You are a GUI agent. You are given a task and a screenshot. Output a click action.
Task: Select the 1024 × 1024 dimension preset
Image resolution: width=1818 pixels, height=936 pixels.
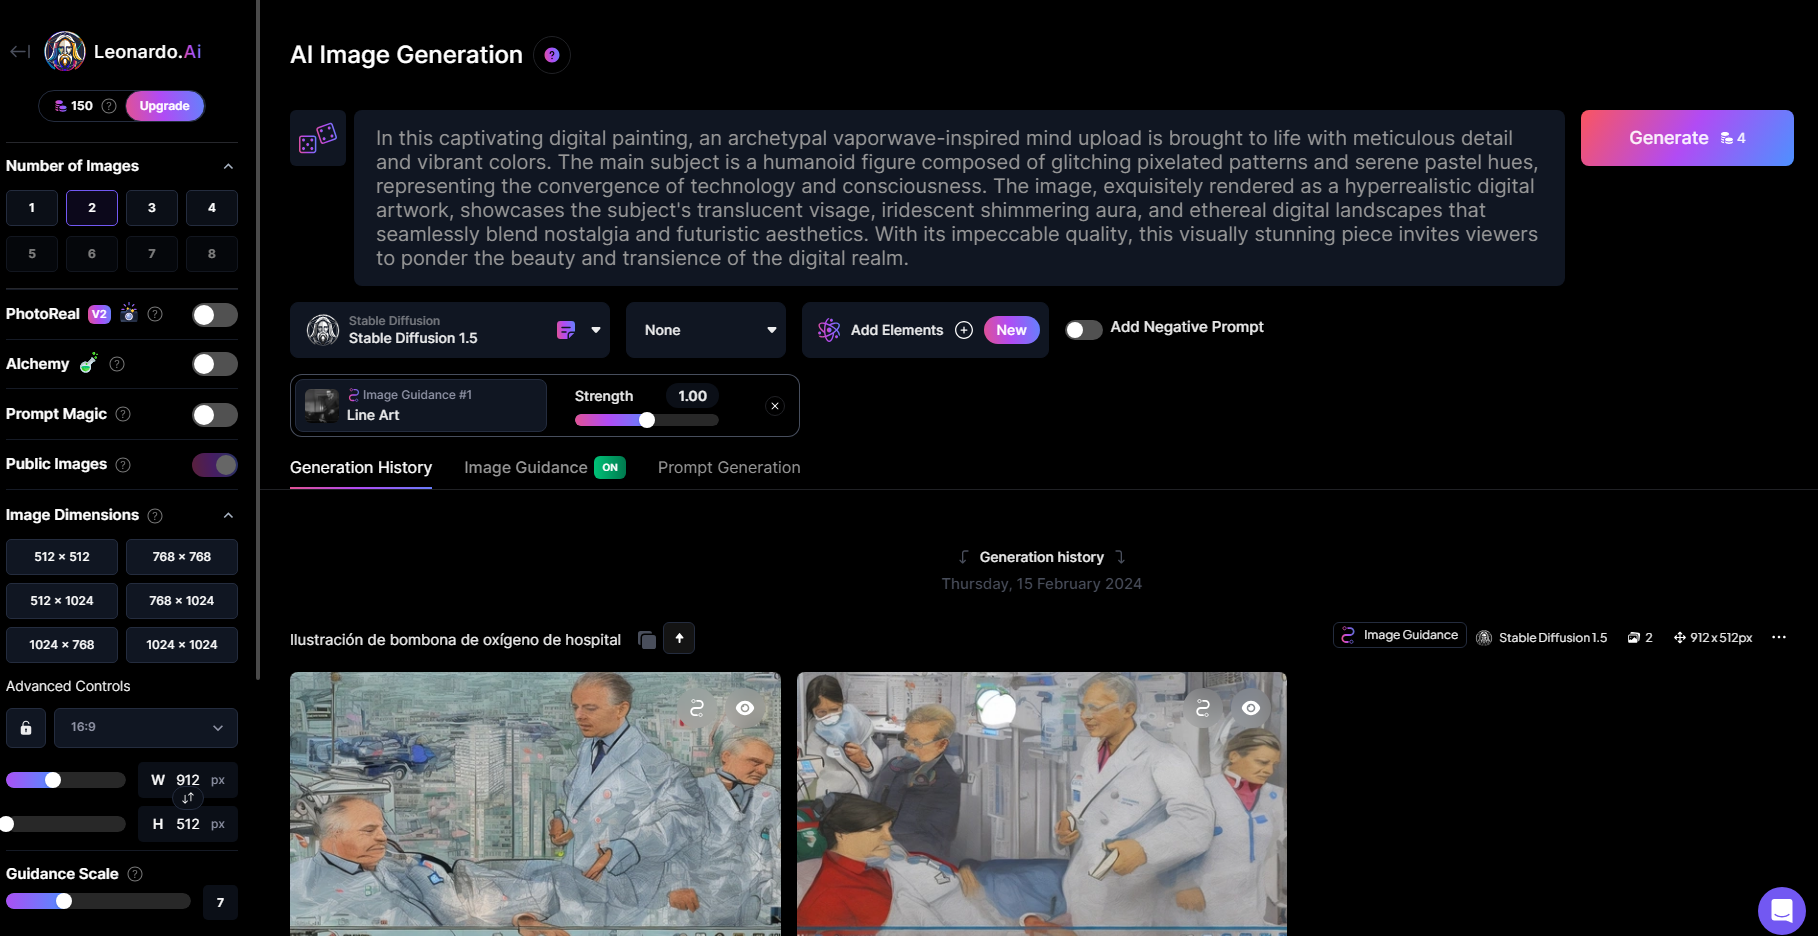point(182,645)
